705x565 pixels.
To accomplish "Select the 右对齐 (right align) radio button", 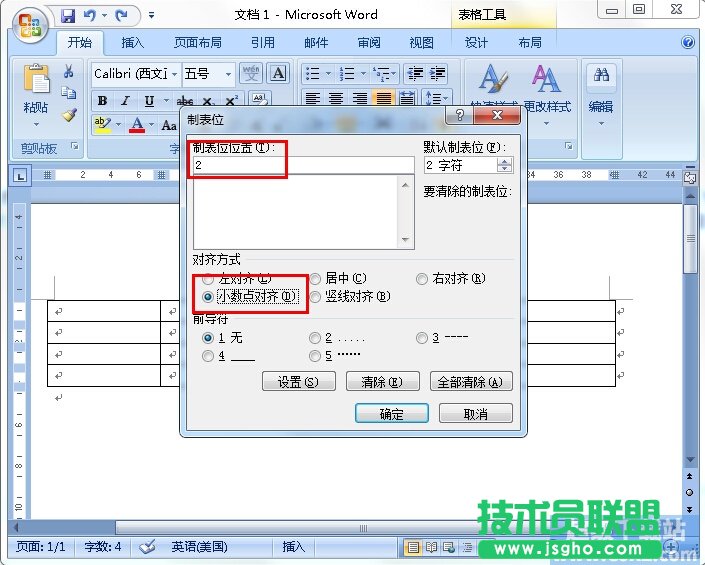I will pyautogui.click(x=422, y=279).
